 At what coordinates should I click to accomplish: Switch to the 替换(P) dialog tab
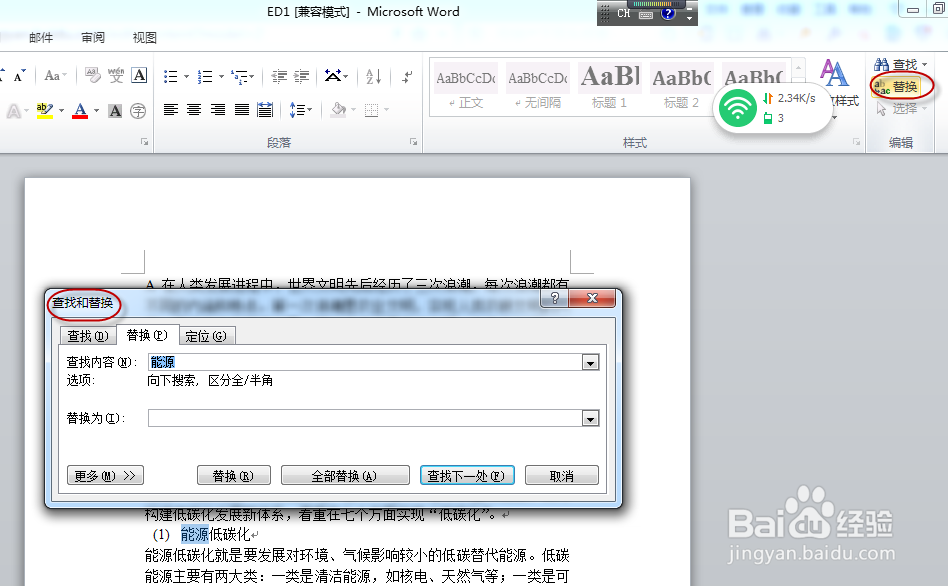(x=147, y=334)
